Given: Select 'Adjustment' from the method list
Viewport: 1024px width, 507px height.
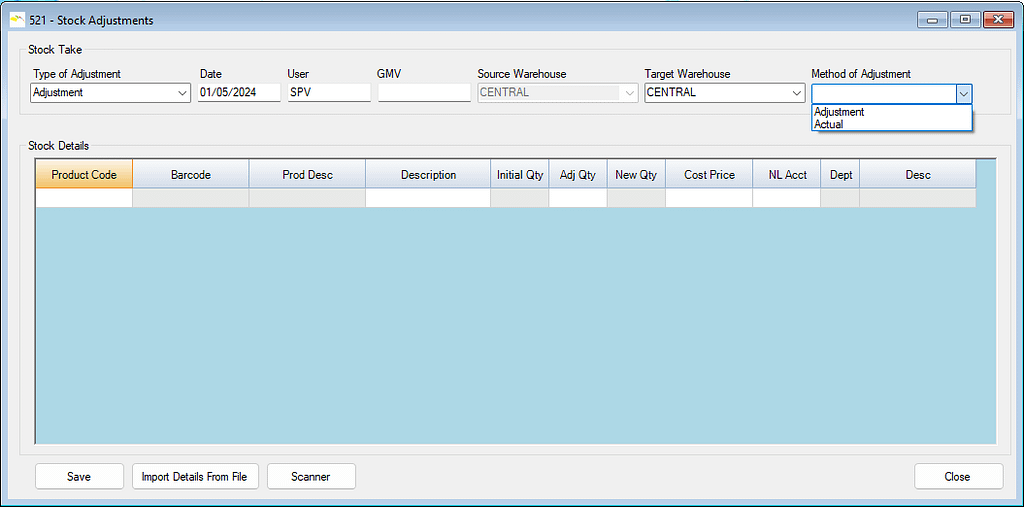Looking at the screenshot, I should (x=840, y=112).
